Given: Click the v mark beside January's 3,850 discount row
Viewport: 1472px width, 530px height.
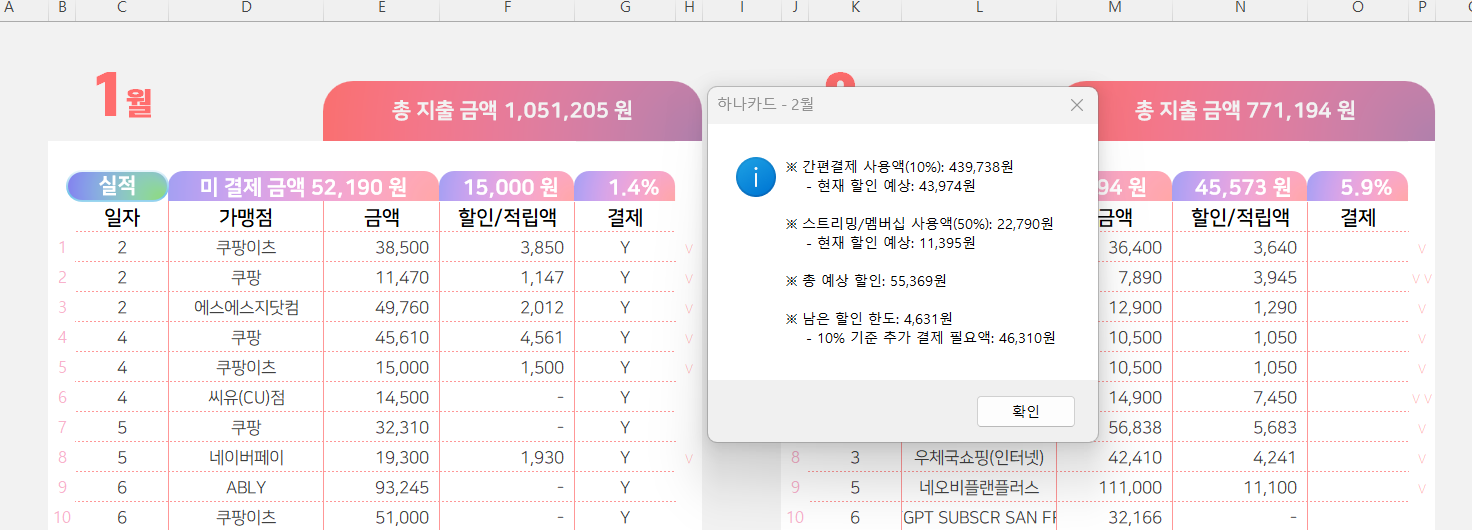Looking at the screenshot, I should coord(688,248).
